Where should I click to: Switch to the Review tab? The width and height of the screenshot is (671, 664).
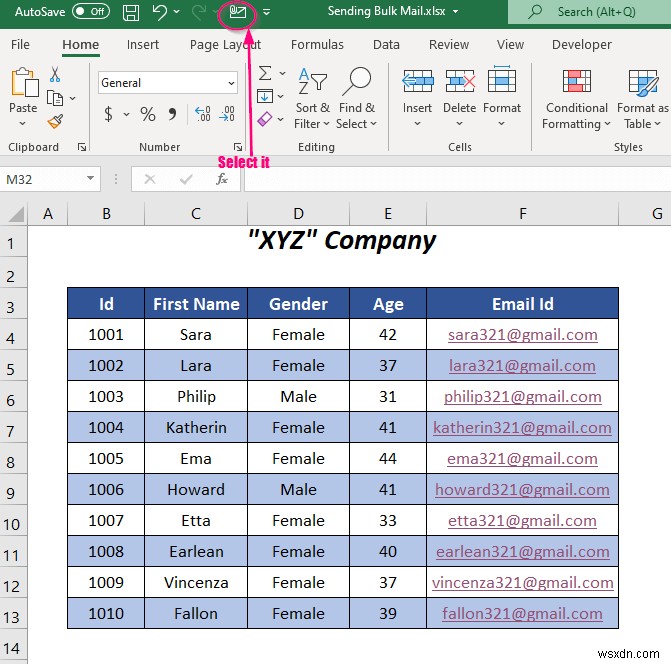(x=449, y=44)
